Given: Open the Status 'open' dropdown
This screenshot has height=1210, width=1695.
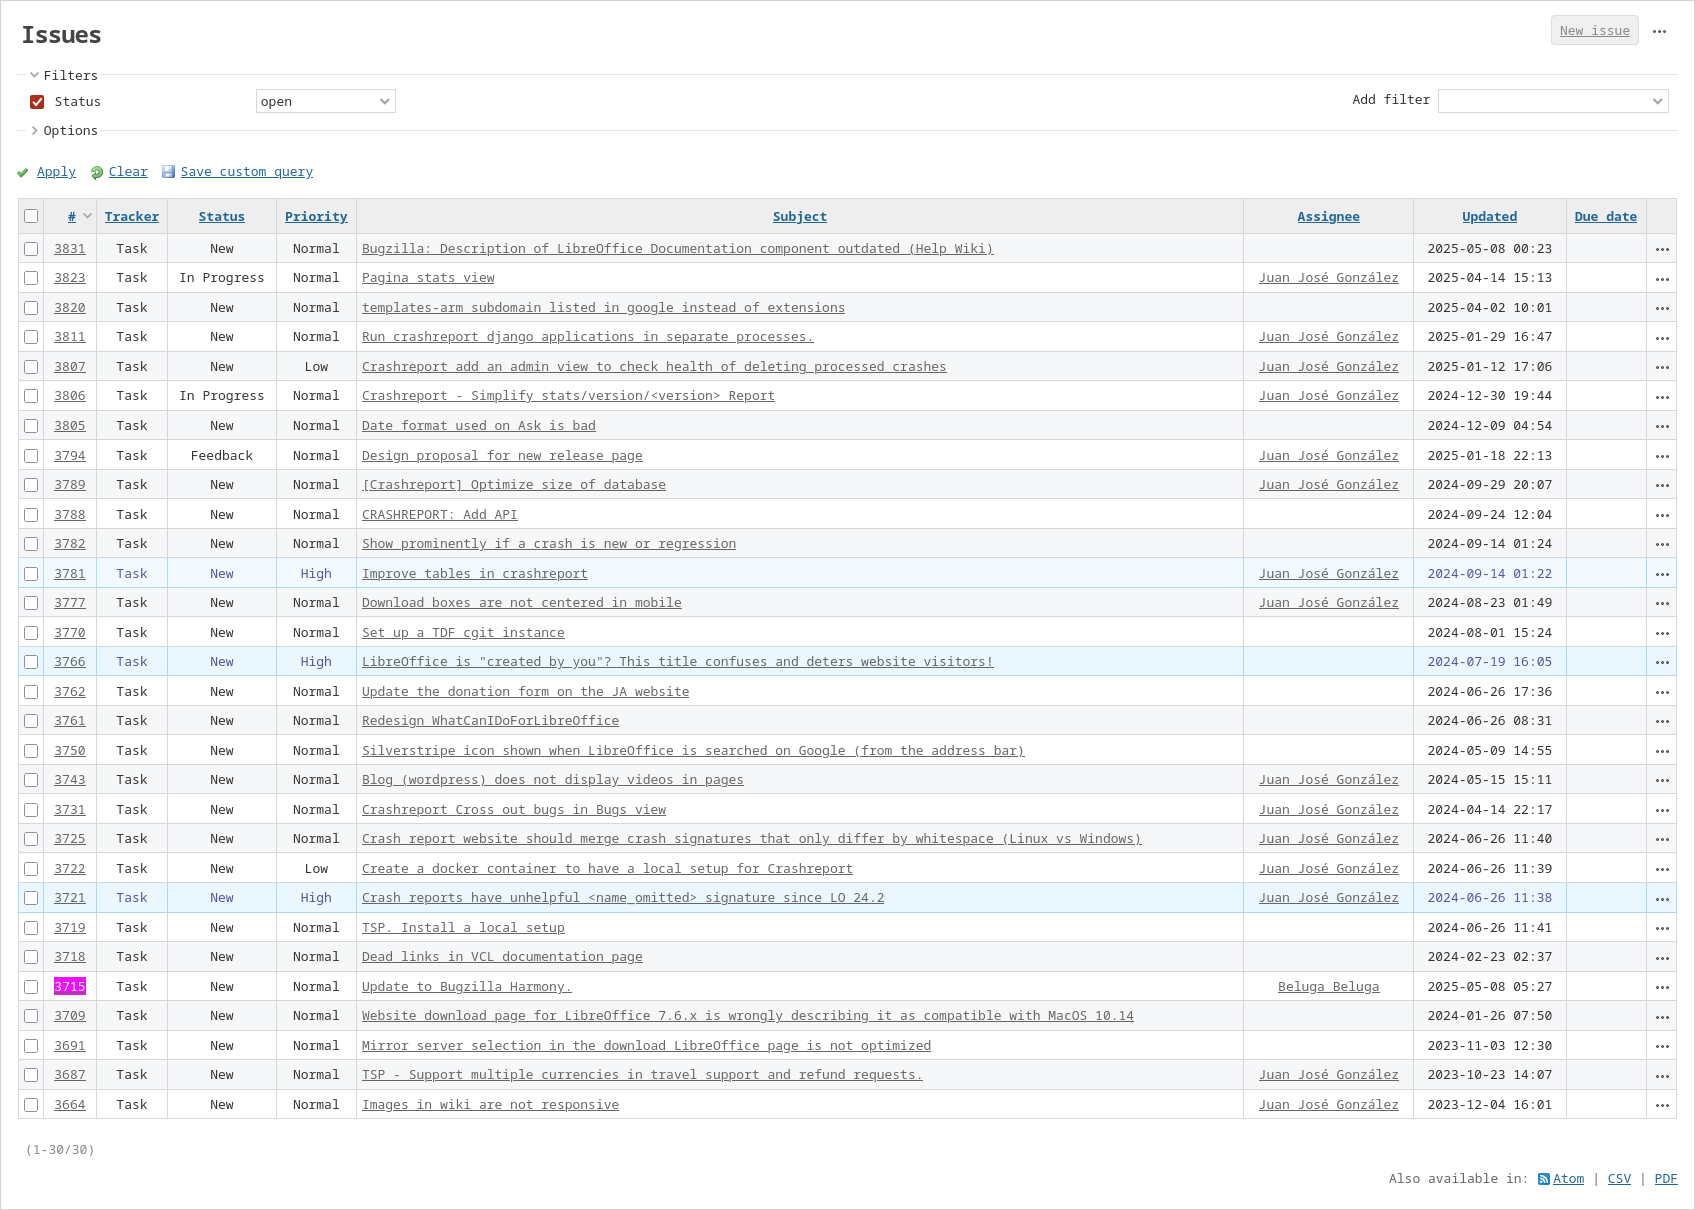Looking at the screenshot, I should [326, 101].
